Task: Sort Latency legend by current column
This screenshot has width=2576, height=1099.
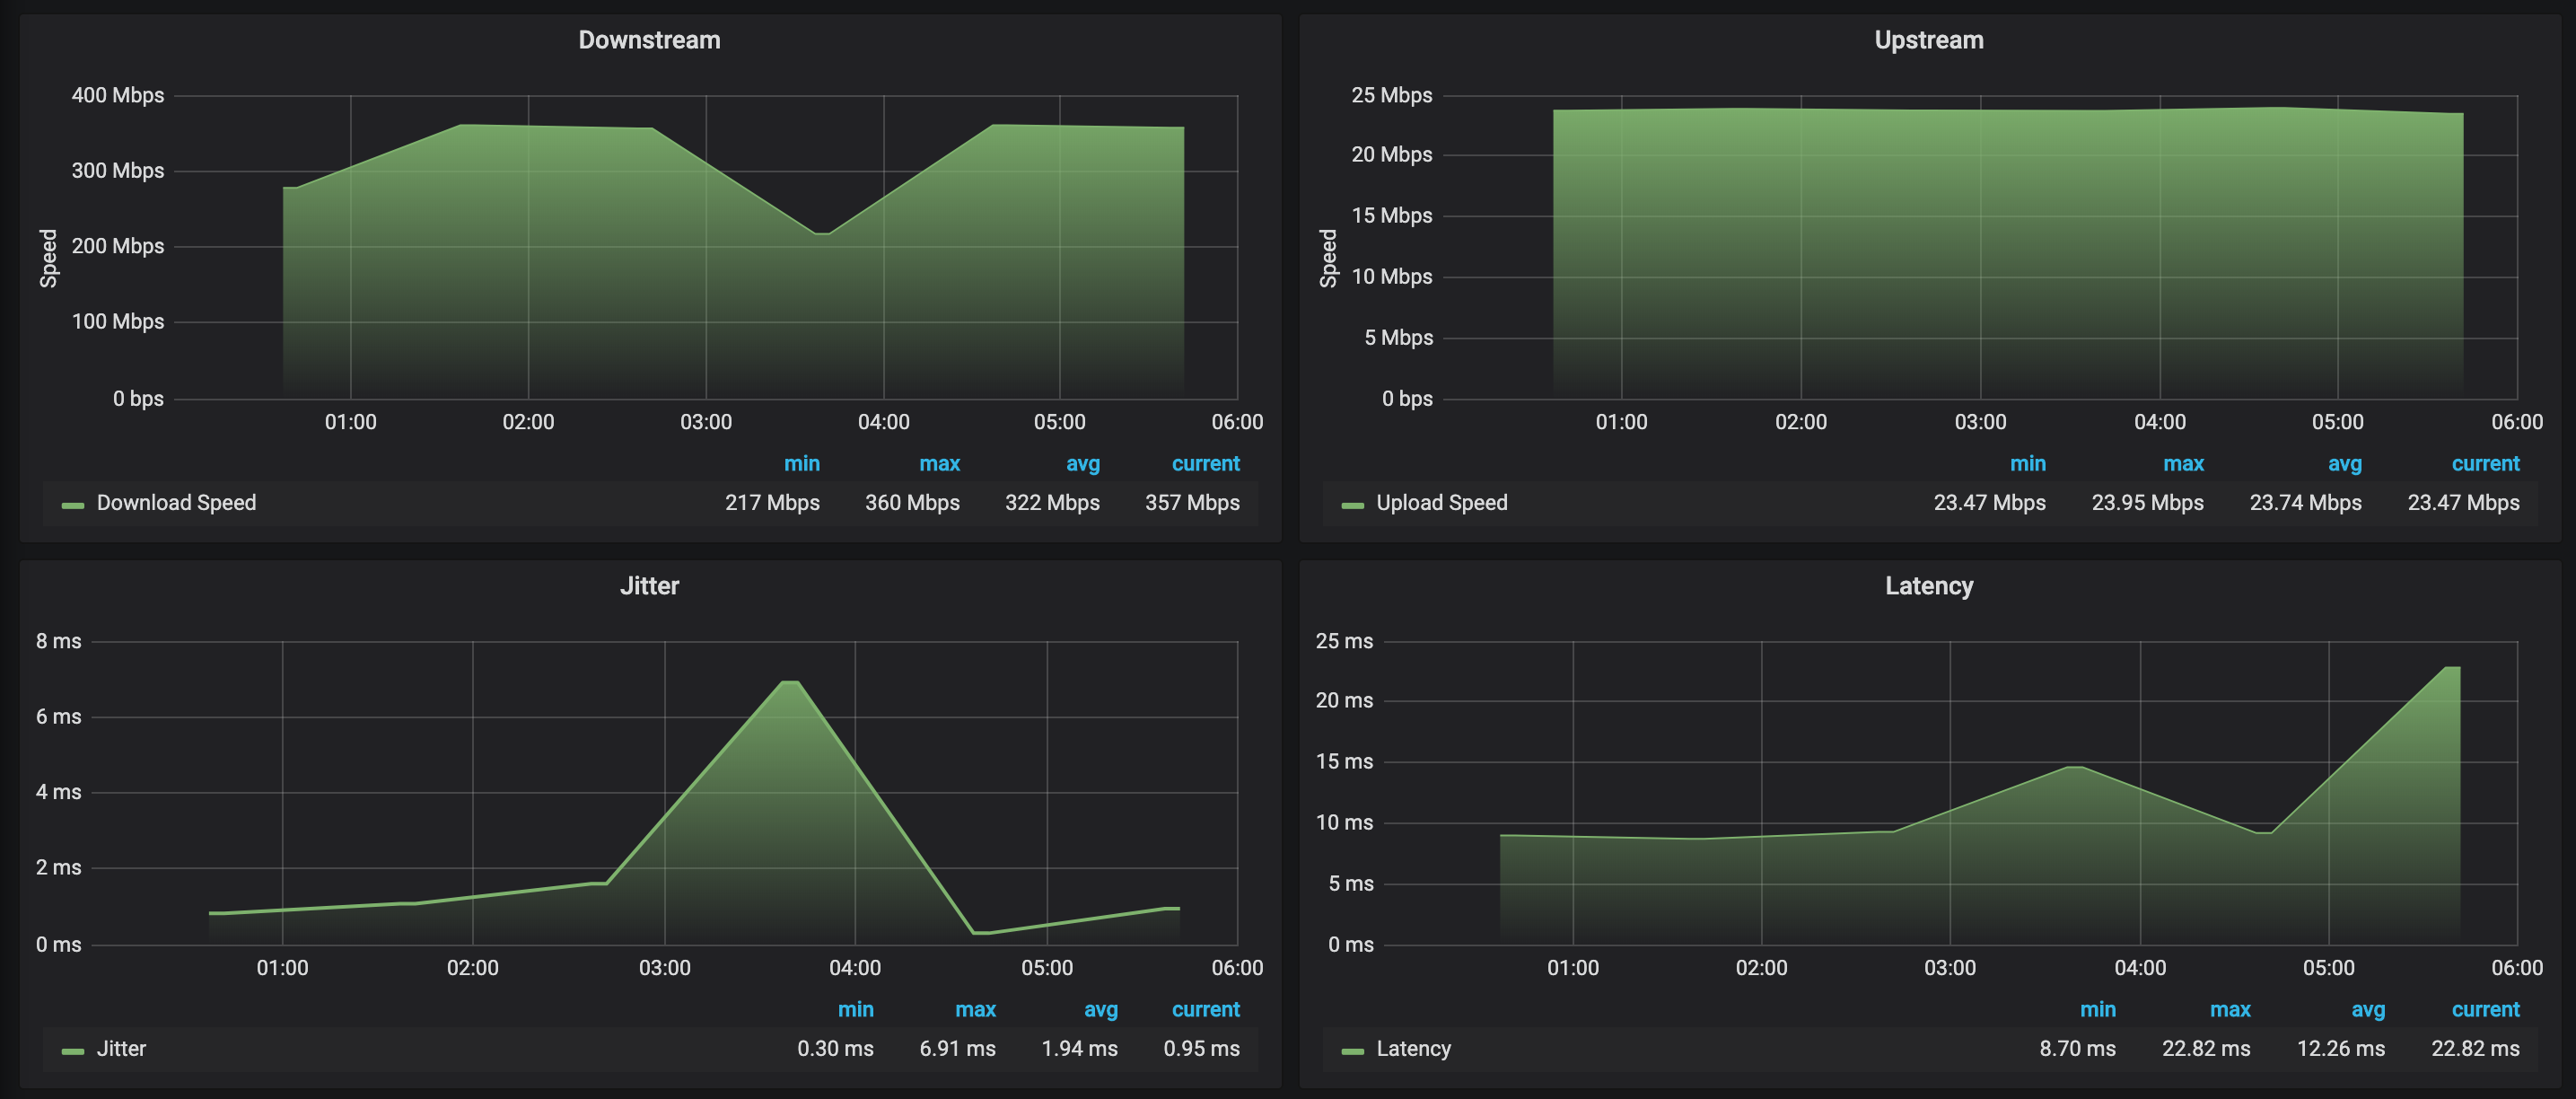Action: pyautogui.click(x=2485, y=1010)
